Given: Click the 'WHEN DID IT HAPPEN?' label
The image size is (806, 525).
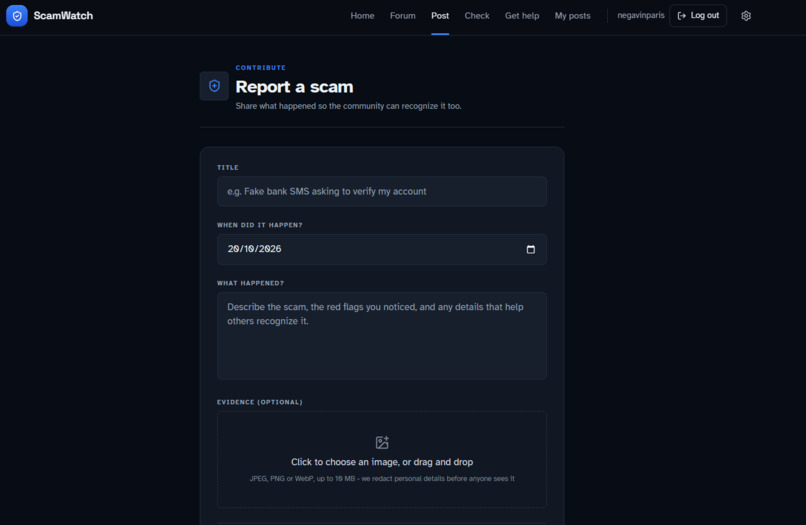Looking at the screenshot, I should (260, 225).
